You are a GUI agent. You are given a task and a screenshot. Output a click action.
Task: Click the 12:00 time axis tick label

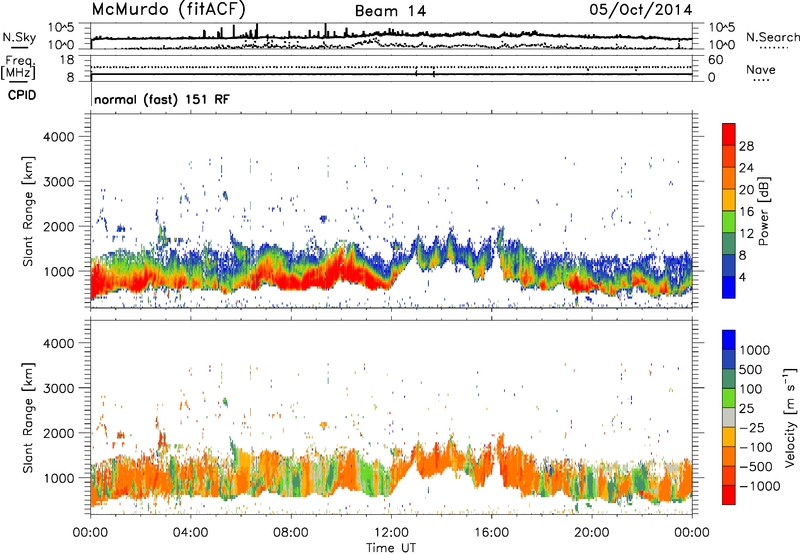[391, 533]
